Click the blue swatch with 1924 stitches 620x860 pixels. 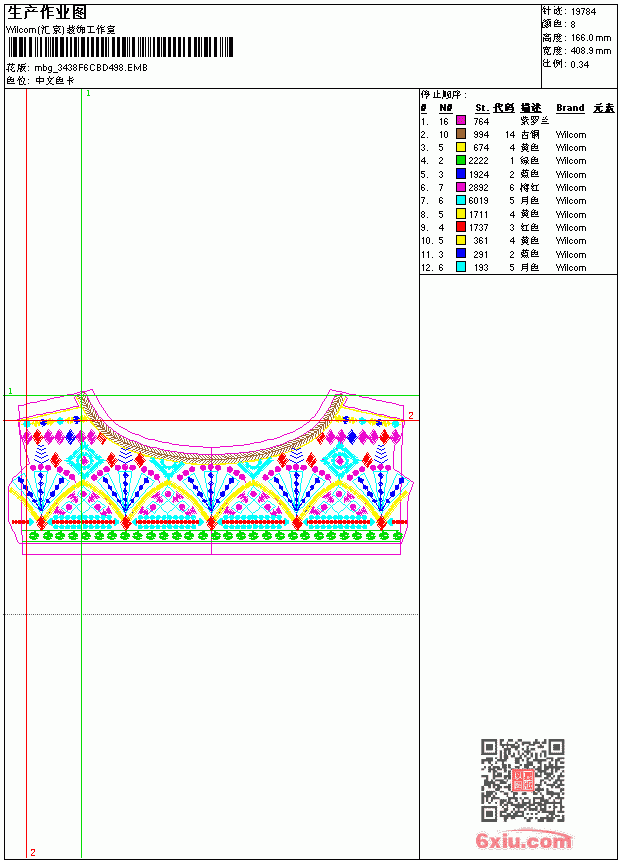tap(461, 174)
